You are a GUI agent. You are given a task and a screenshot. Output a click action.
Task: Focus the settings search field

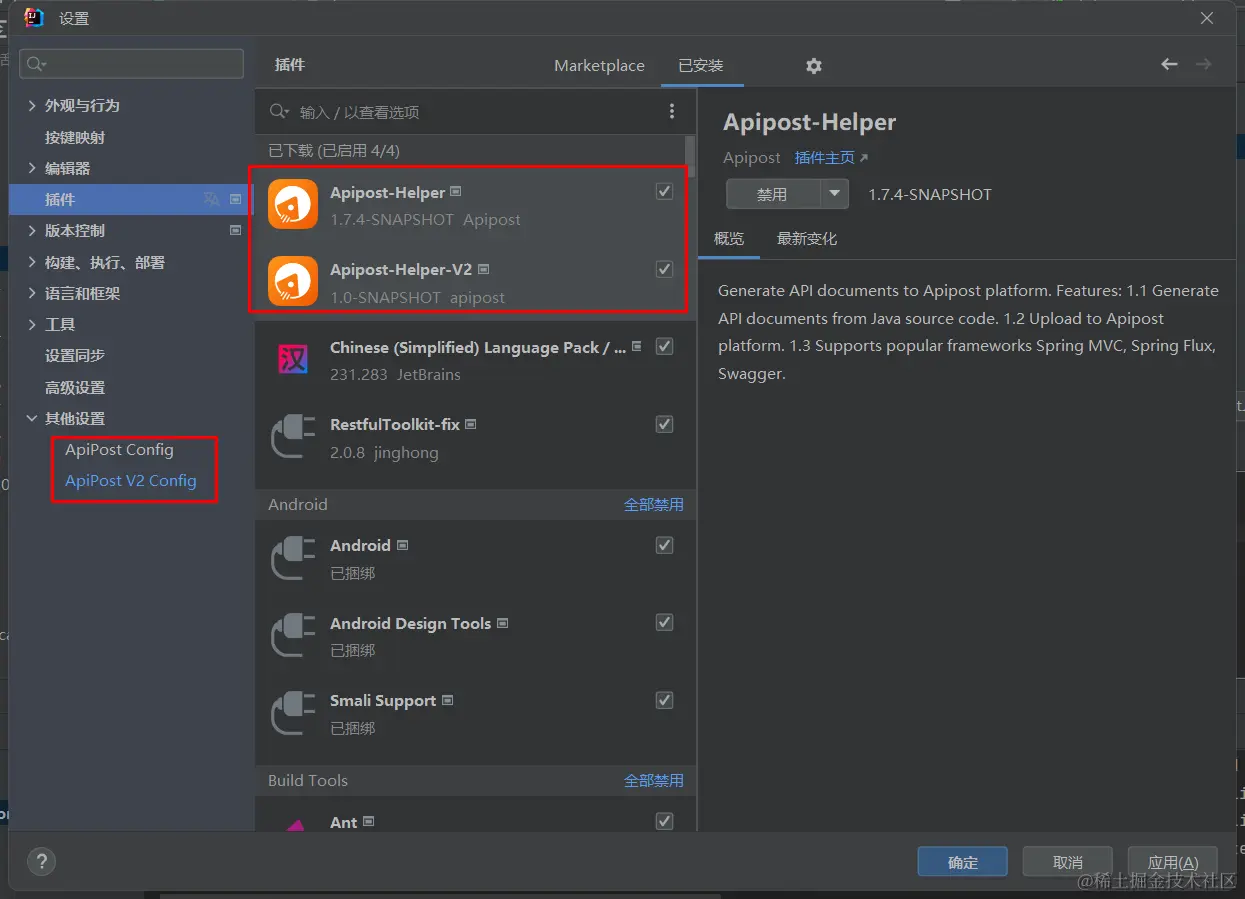(x=131, y=64)
